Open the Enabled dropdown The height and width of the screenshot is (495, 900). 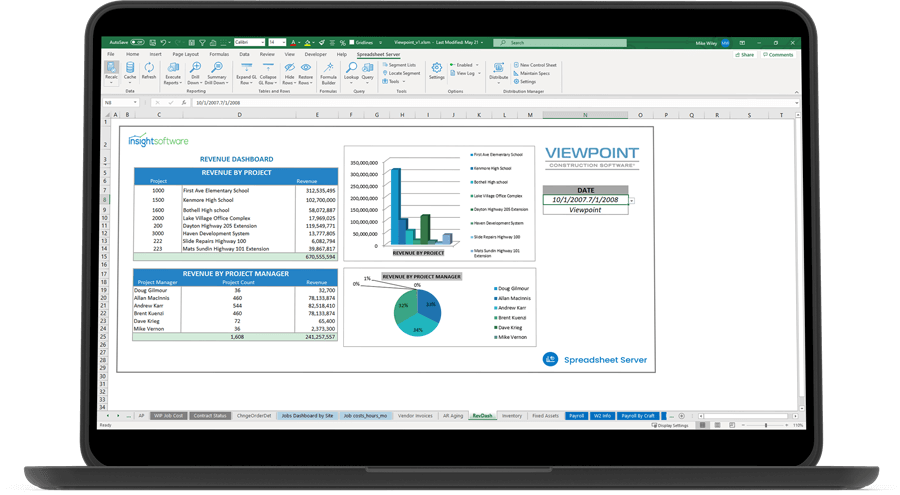tap(477, 65)
